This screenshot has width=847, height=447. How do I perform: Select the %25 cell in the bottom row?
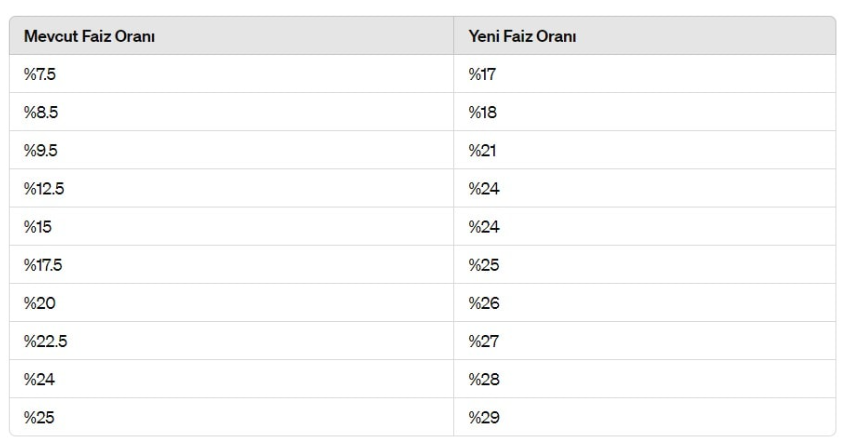[x=39, y=418]
